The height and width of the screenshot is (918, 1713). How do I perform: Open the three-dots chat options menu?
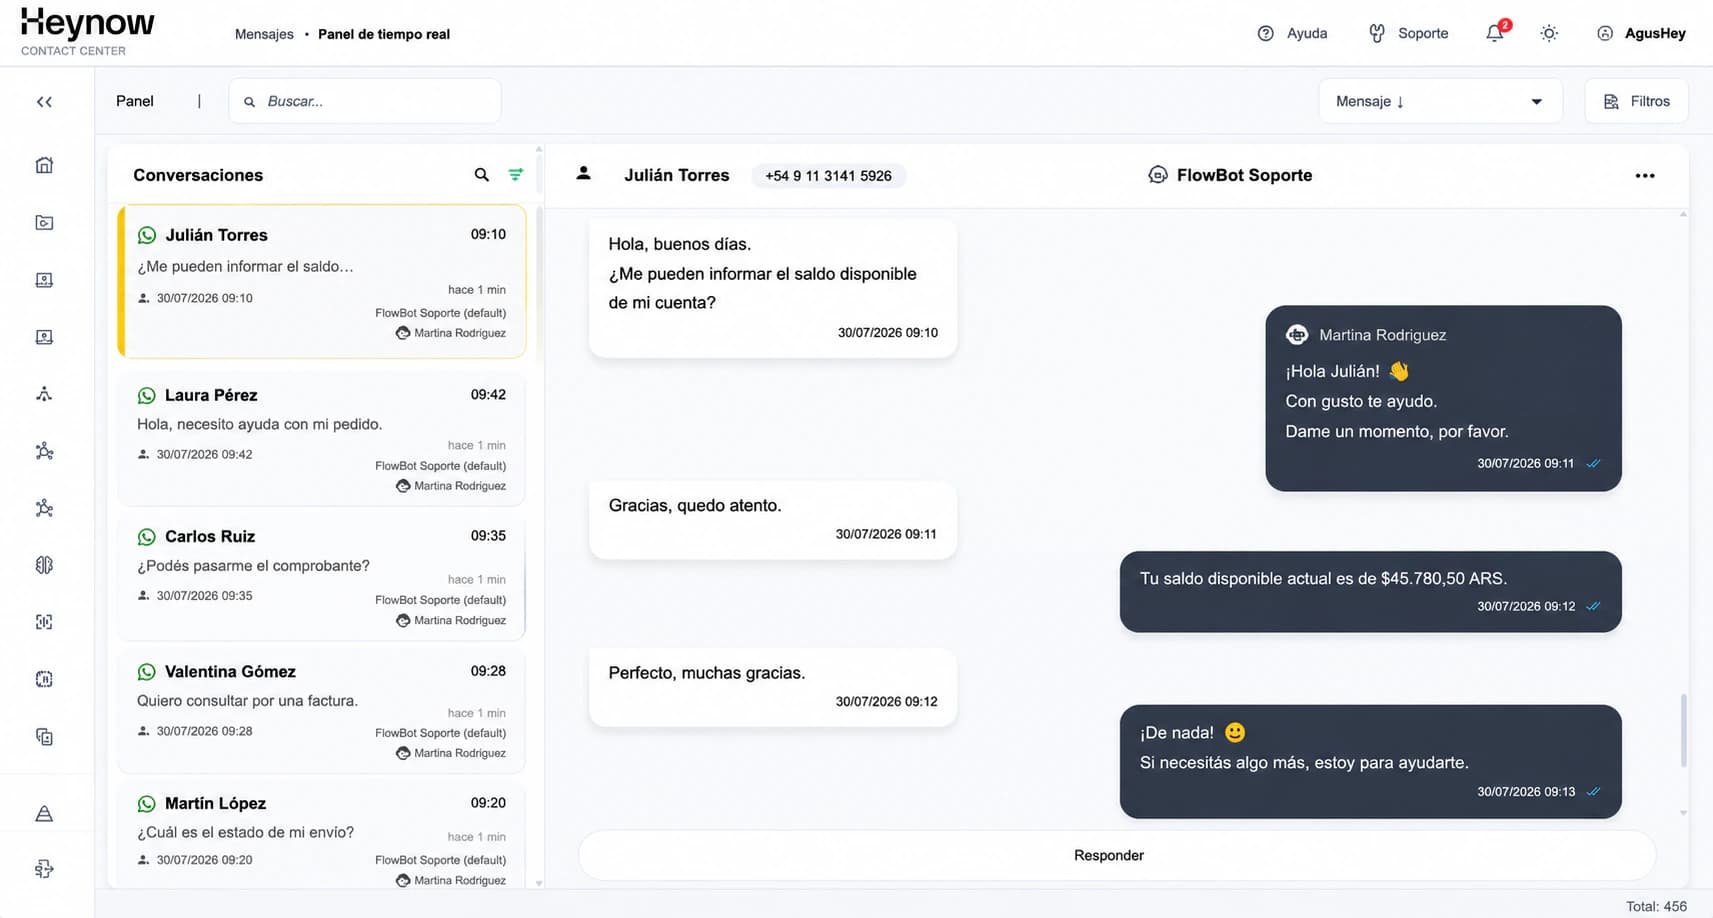(1645, 176)
